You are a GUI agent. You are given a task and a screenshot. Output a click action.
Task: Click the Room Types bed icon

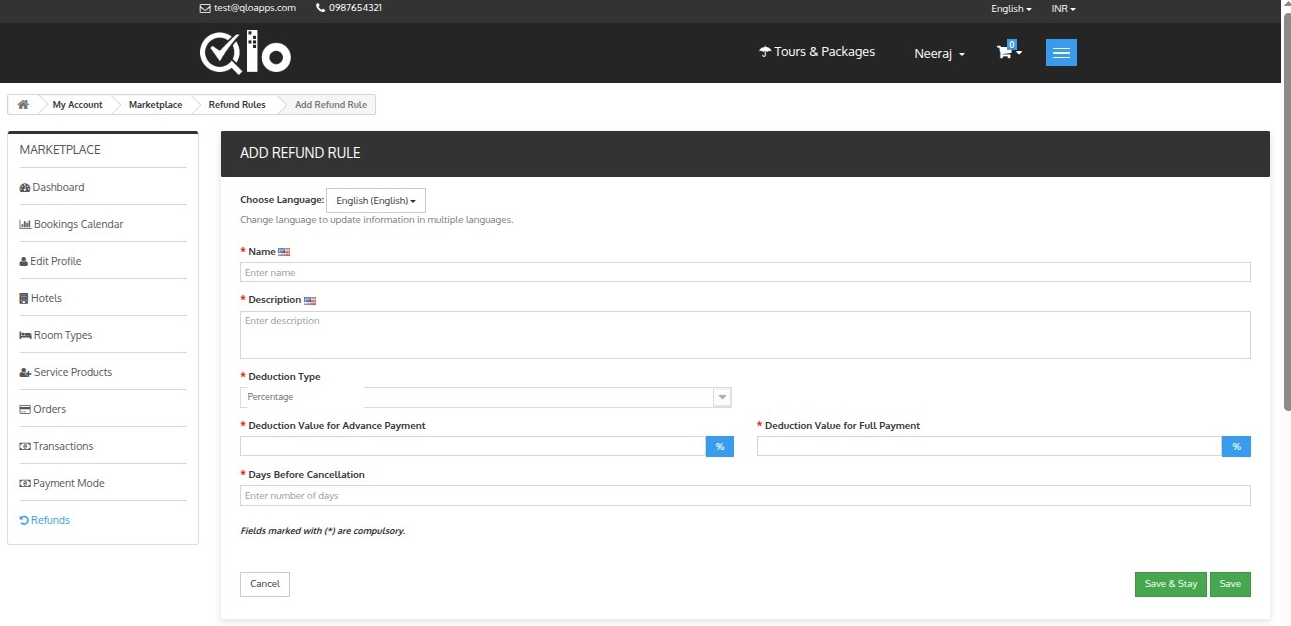pos(26,335)
